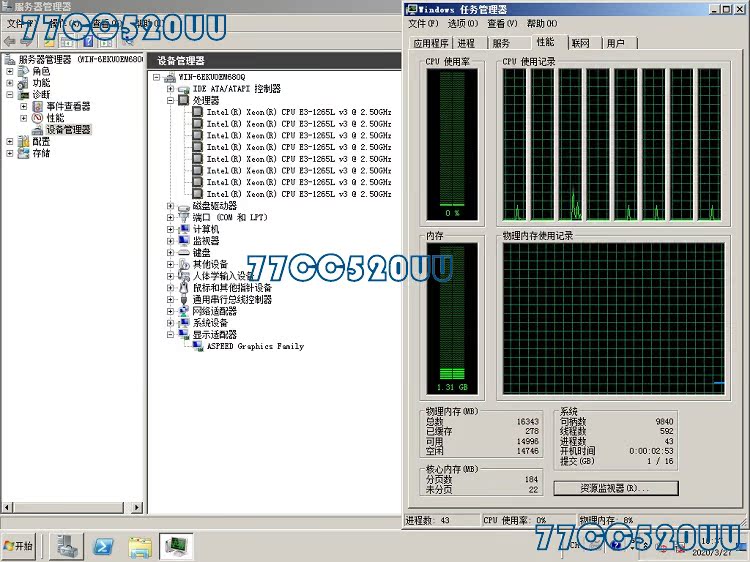The height and width of the screenshot is (562, 750).
Task: Click the 监视器 category icon
Action: click(184, 241)
